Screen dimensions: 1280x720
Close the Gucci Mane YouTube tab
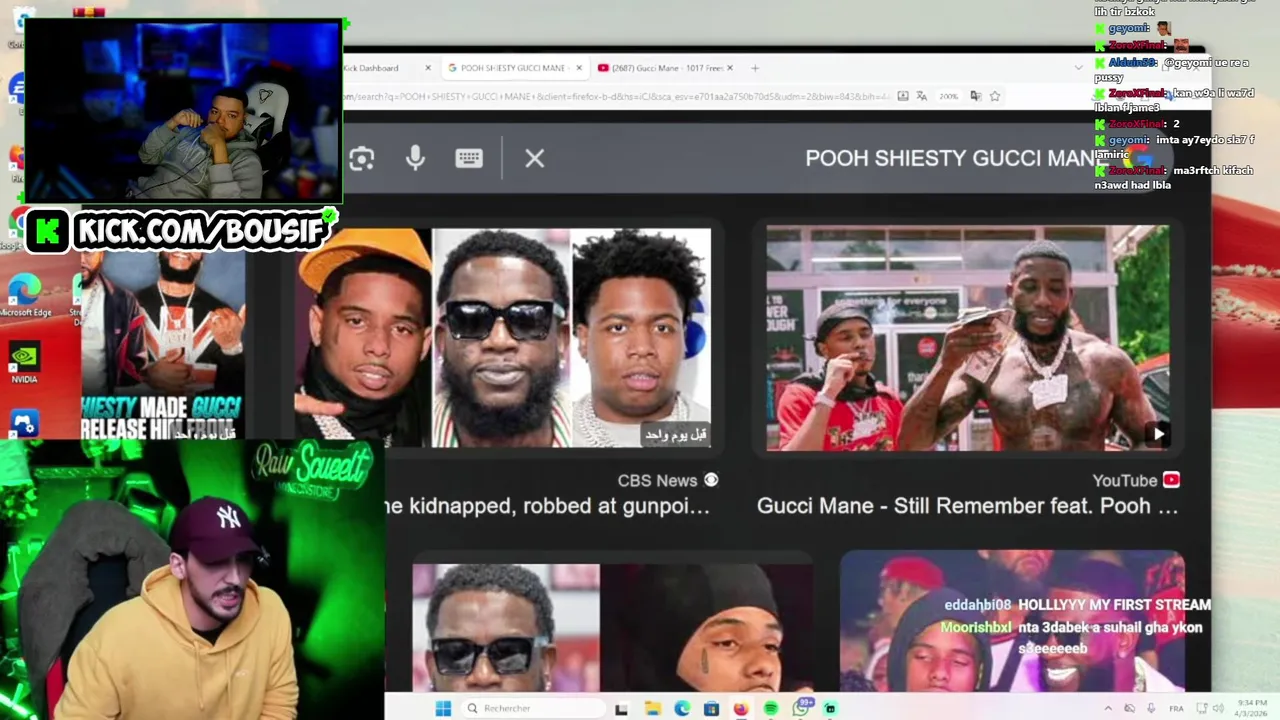pos(730,68)
